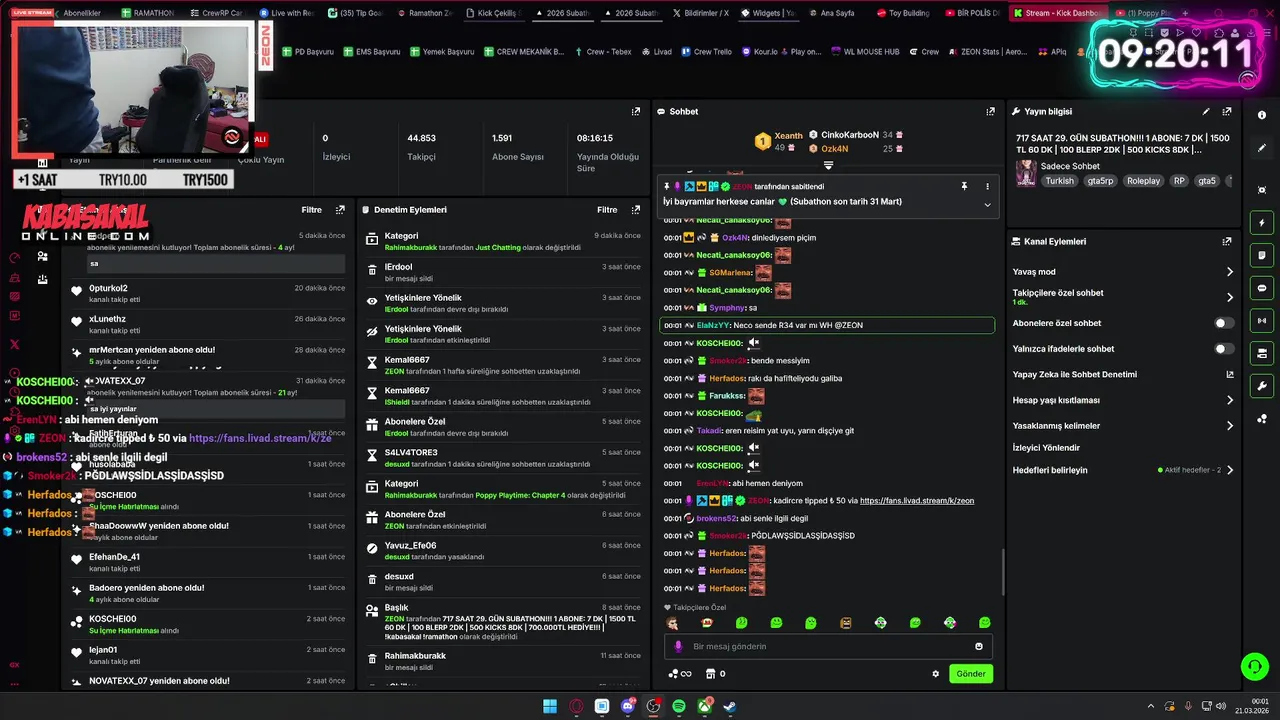Open chat settings gear beside Gönder
Screen dimensions: 1280x720
pos(936,674)
